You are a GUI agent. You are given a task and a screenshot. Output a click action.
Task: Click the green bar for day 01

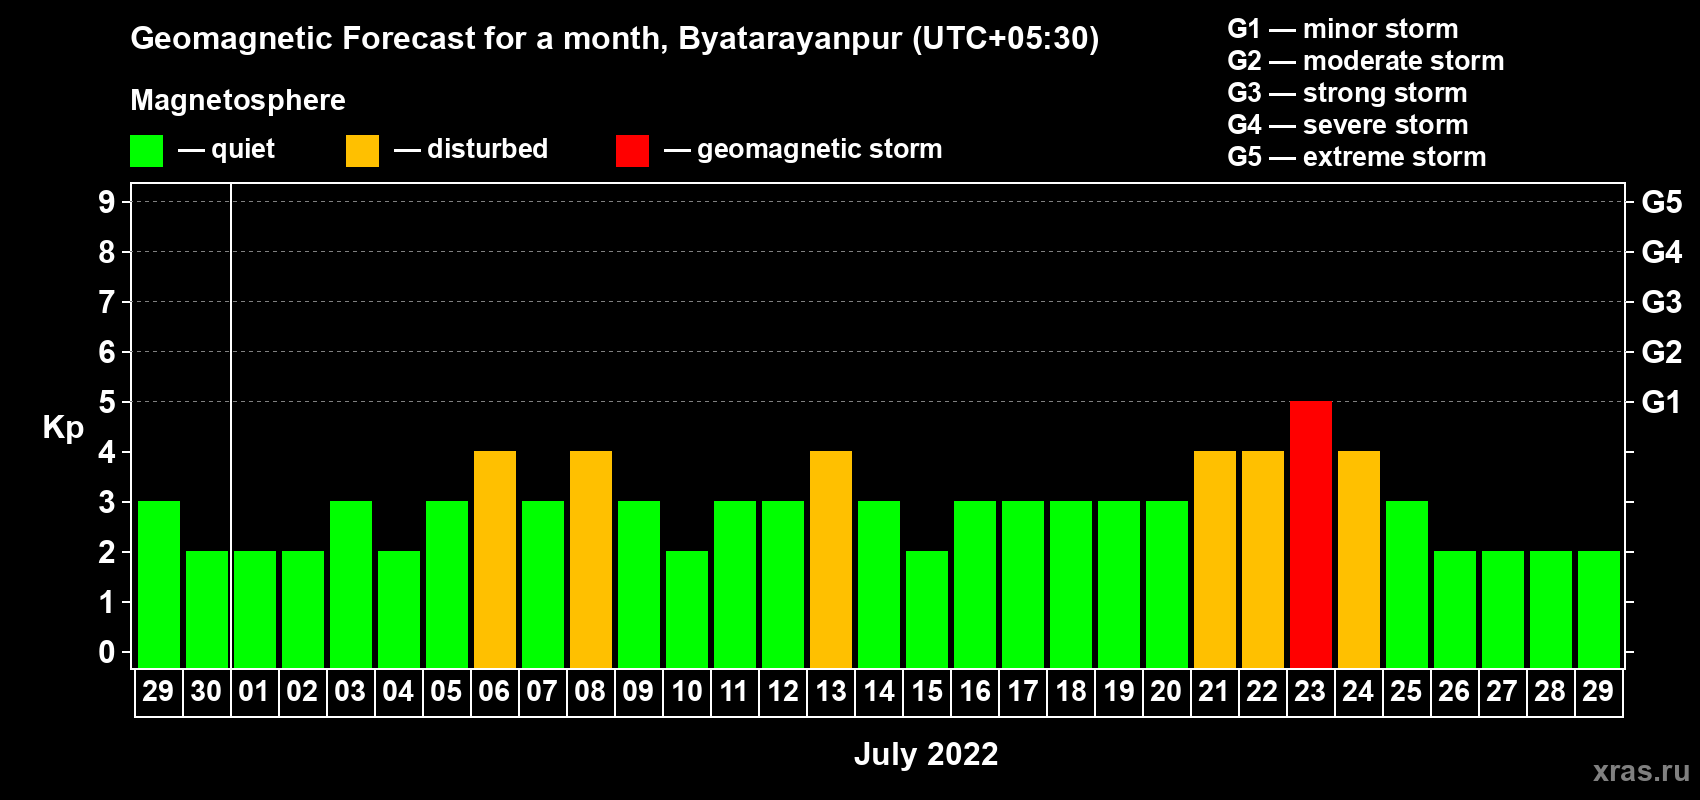(x=255, y=609)
